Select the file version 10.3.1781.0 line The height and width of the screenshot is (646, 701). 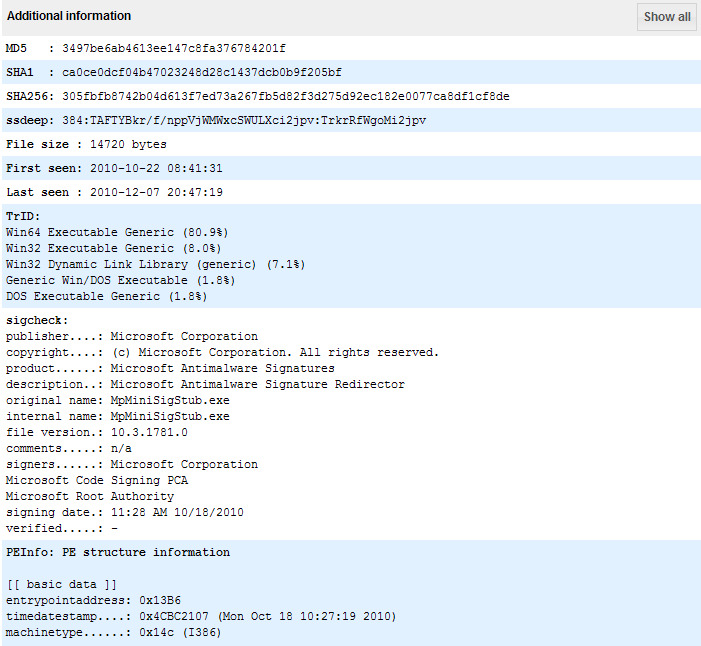coord(97,432)
